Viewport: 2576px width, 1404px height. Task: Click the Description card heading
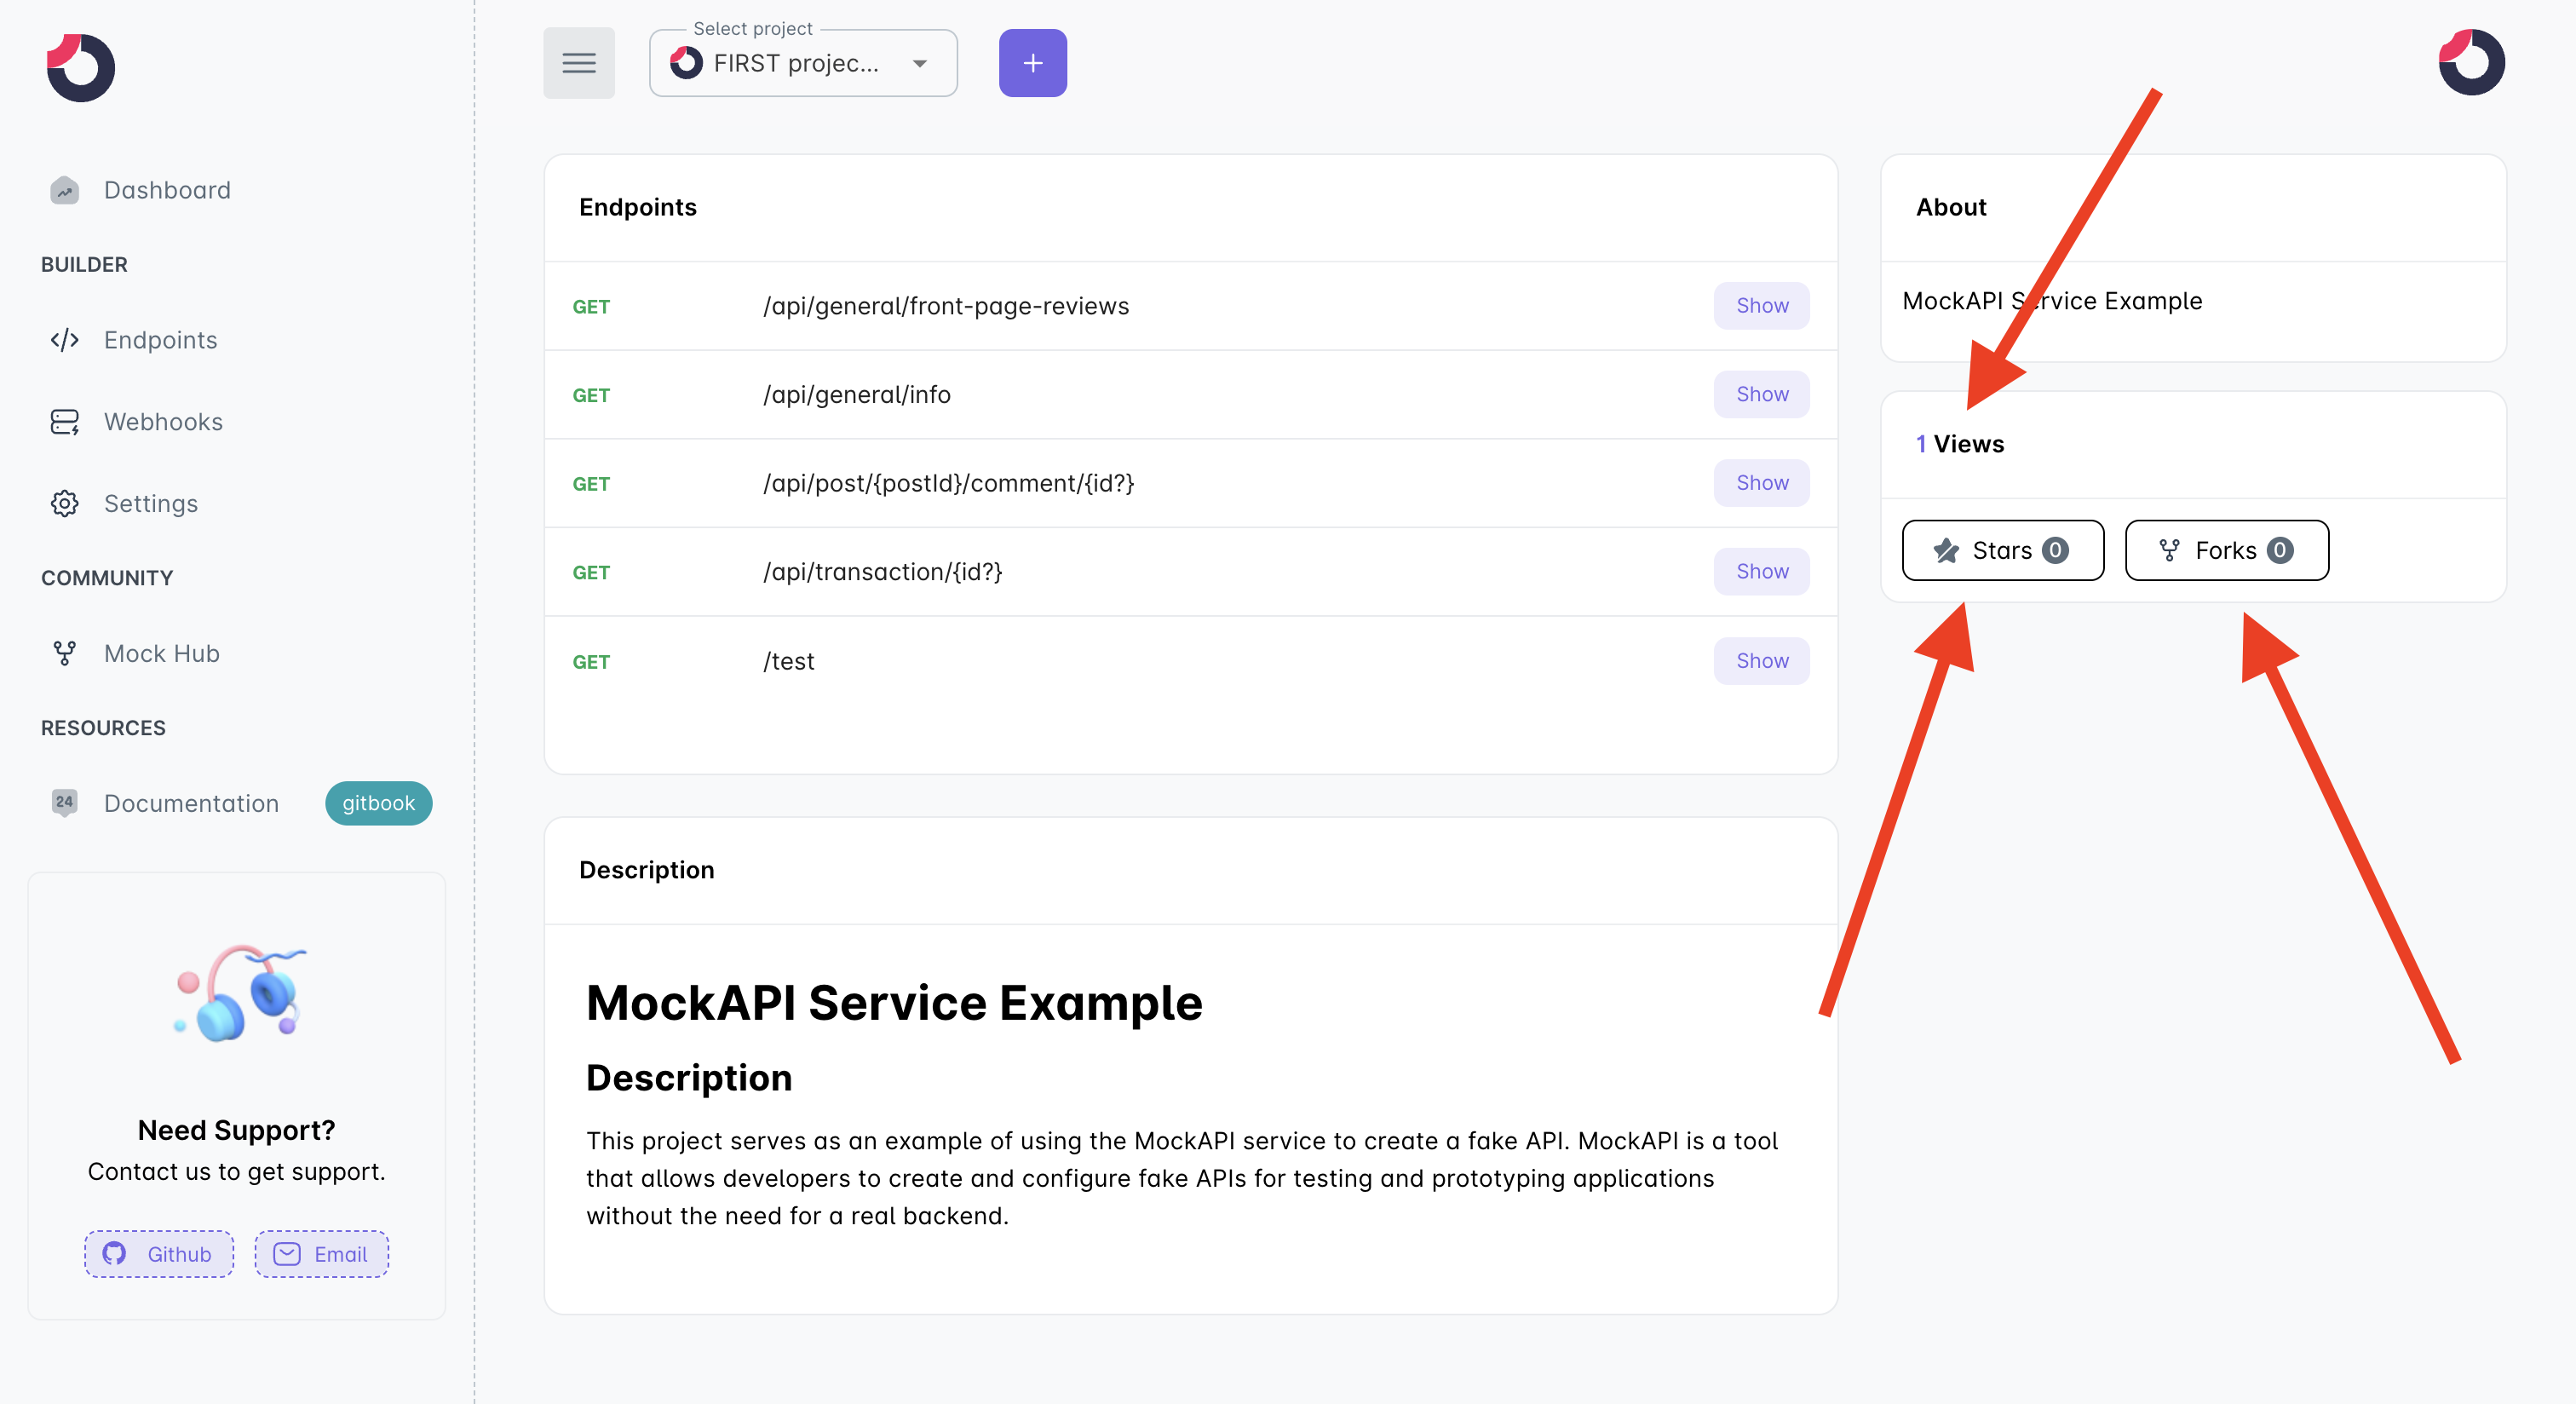(x=647, y=870)
